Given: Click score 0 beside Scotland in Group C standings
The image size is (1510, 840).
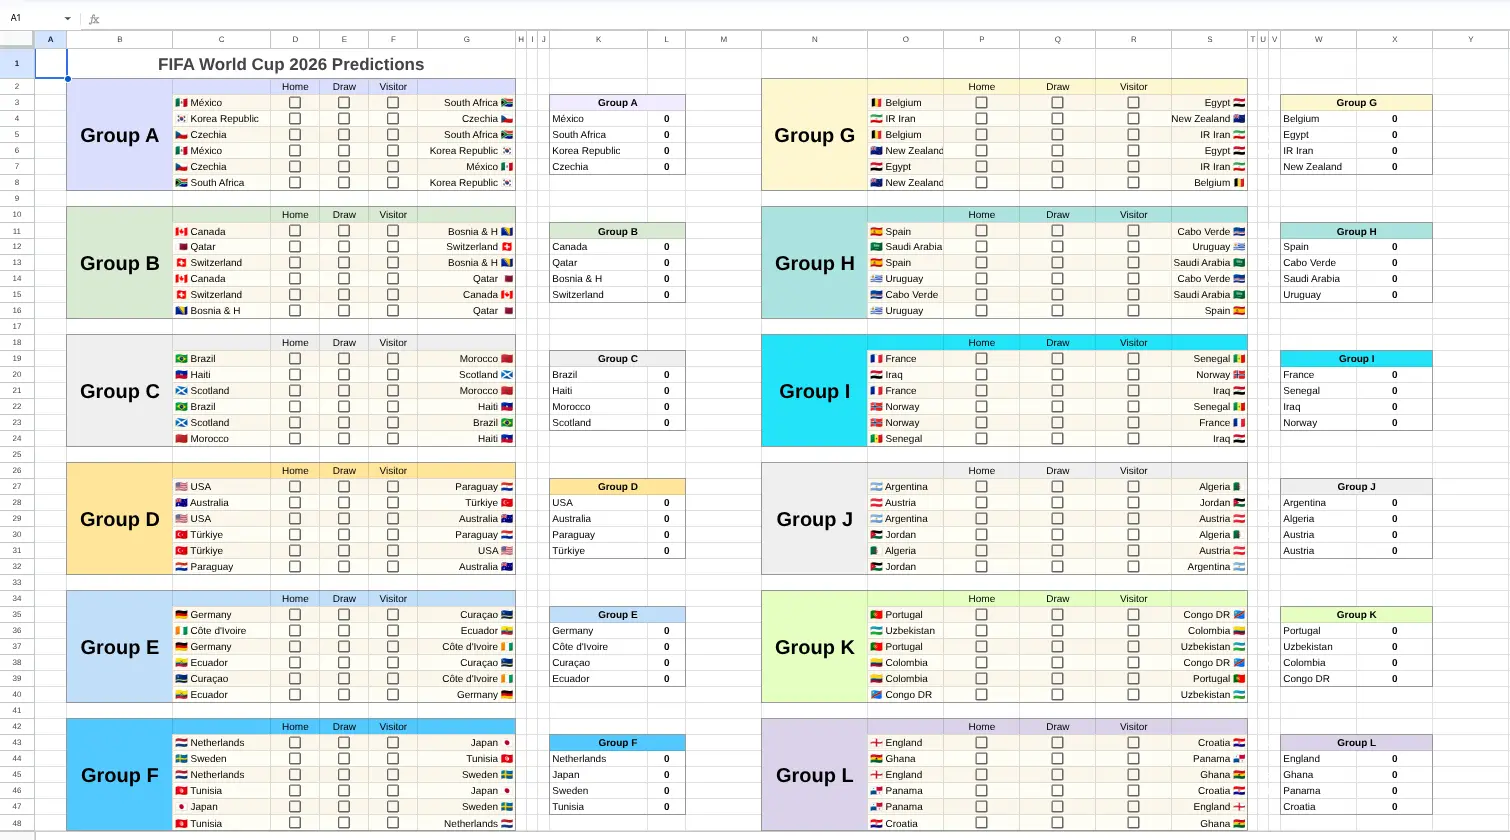Looking at the screenshot, I should pos(667,423).
